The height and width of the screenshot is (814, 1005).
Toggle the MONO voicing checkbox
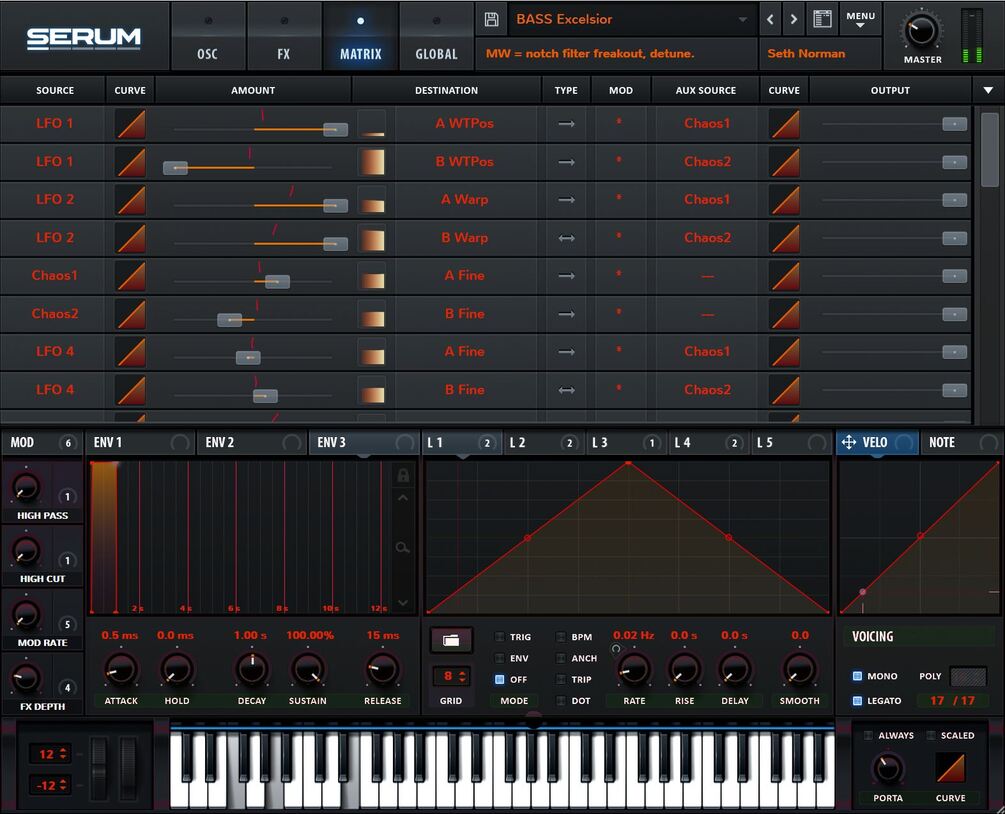click(x=857, y=676)
